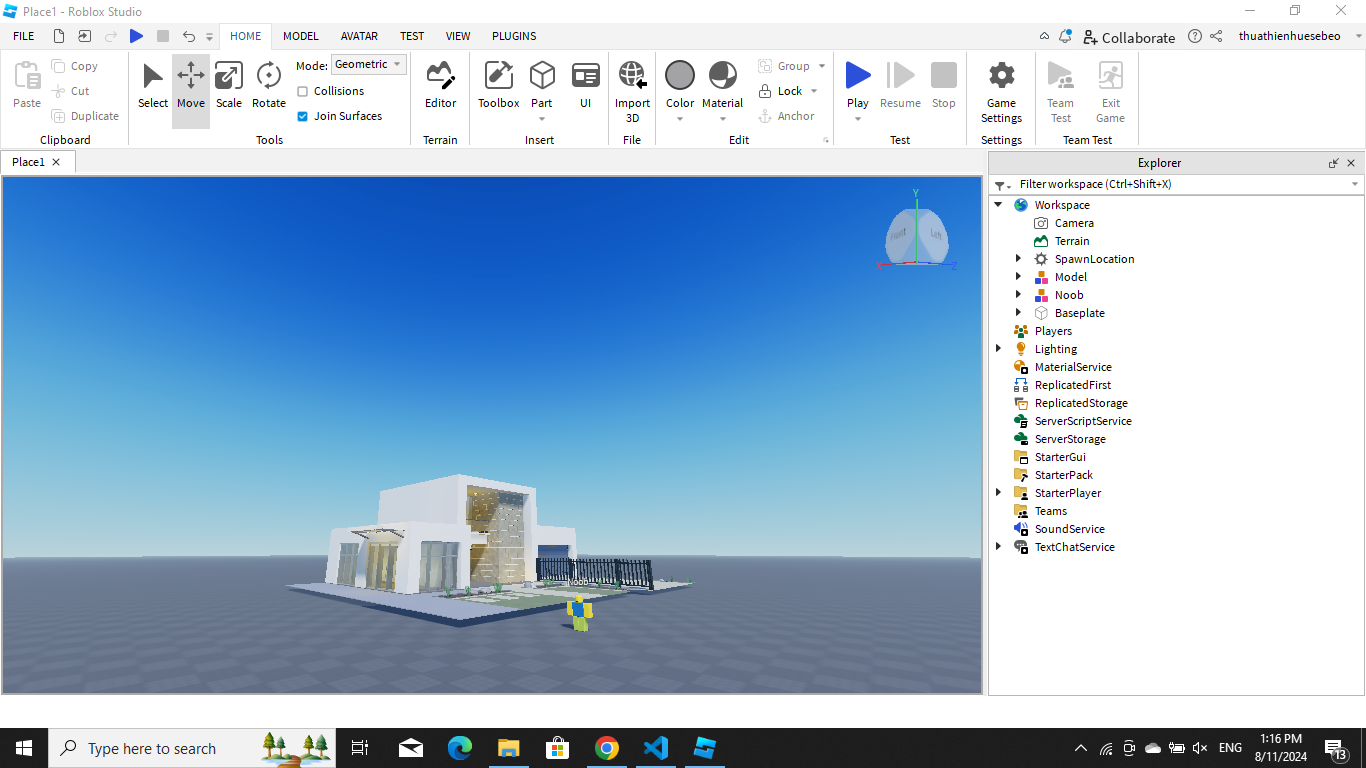Open Google Chrome from taskbar

[606, 748]
